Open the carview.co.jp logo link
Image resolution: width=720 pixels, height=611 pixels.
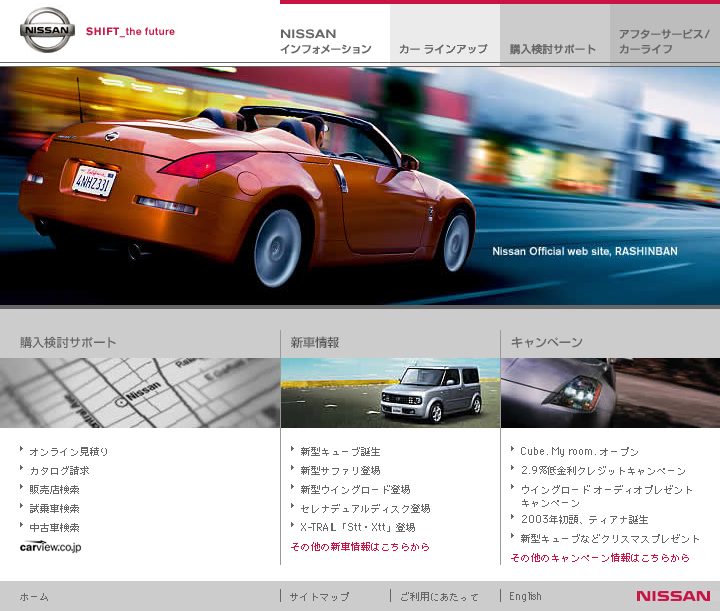tap(51, 547)
